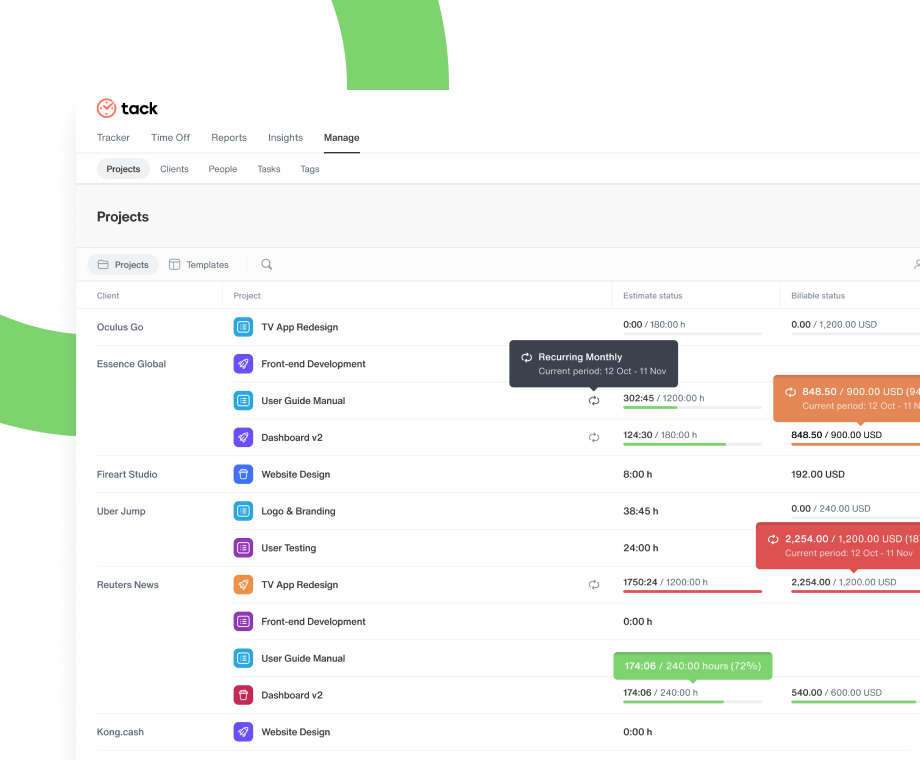Click the grid icon beside User Testing

(x=241, y=548)
